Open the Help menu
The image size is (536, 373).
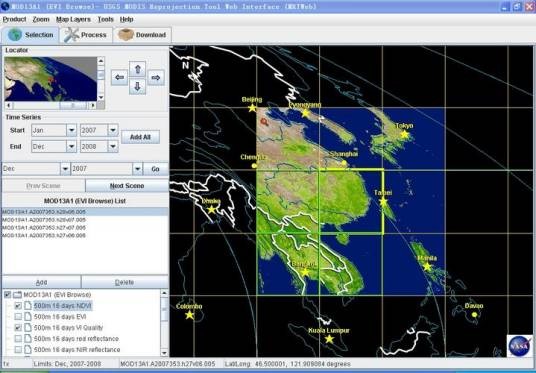126,19
